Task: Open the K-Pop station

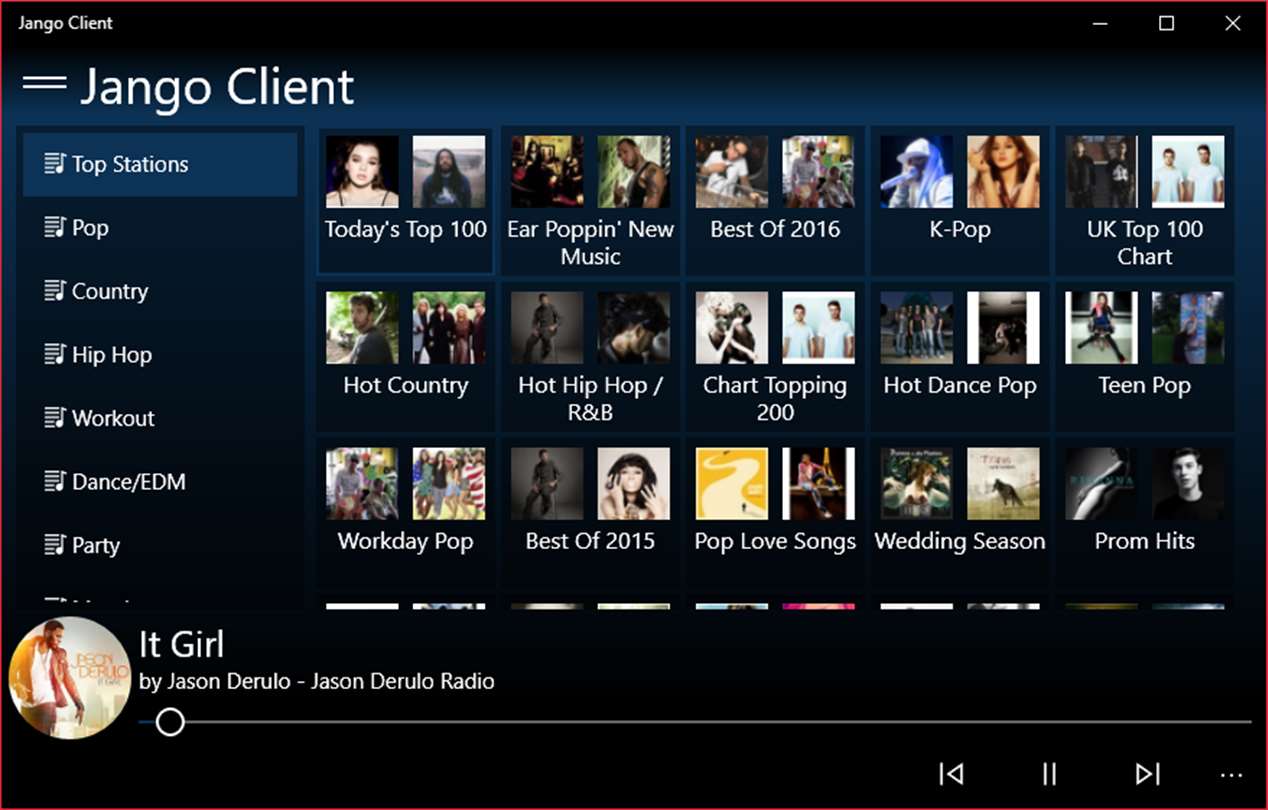Action: [x=960, y=201]
